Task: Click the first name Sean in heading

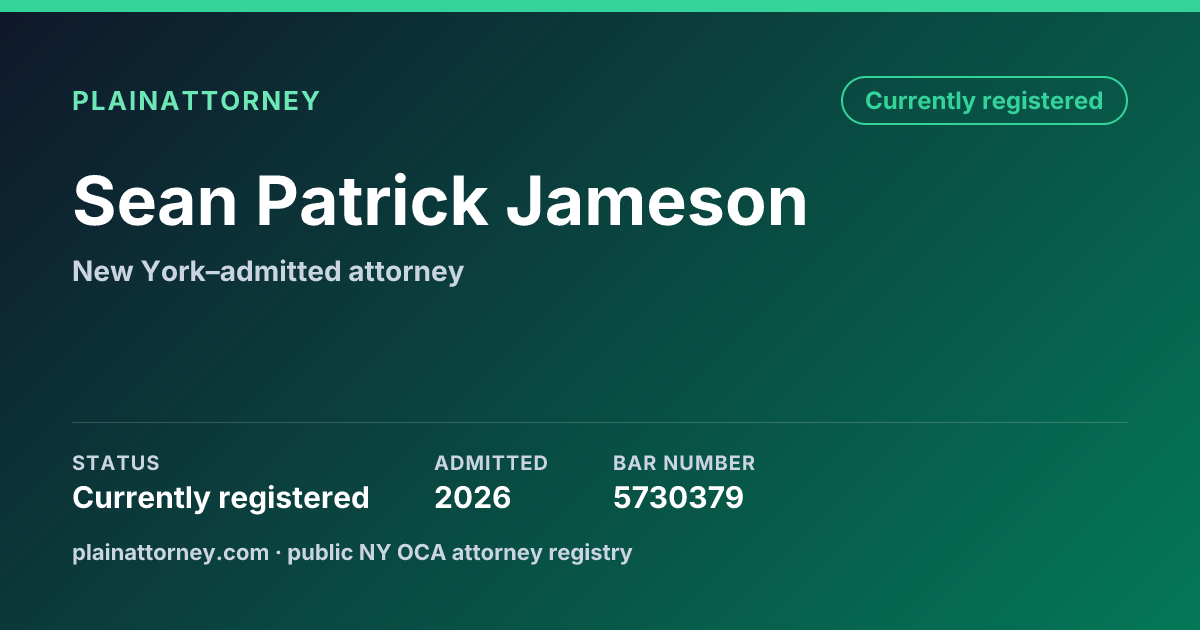Action: pos(154,202)
